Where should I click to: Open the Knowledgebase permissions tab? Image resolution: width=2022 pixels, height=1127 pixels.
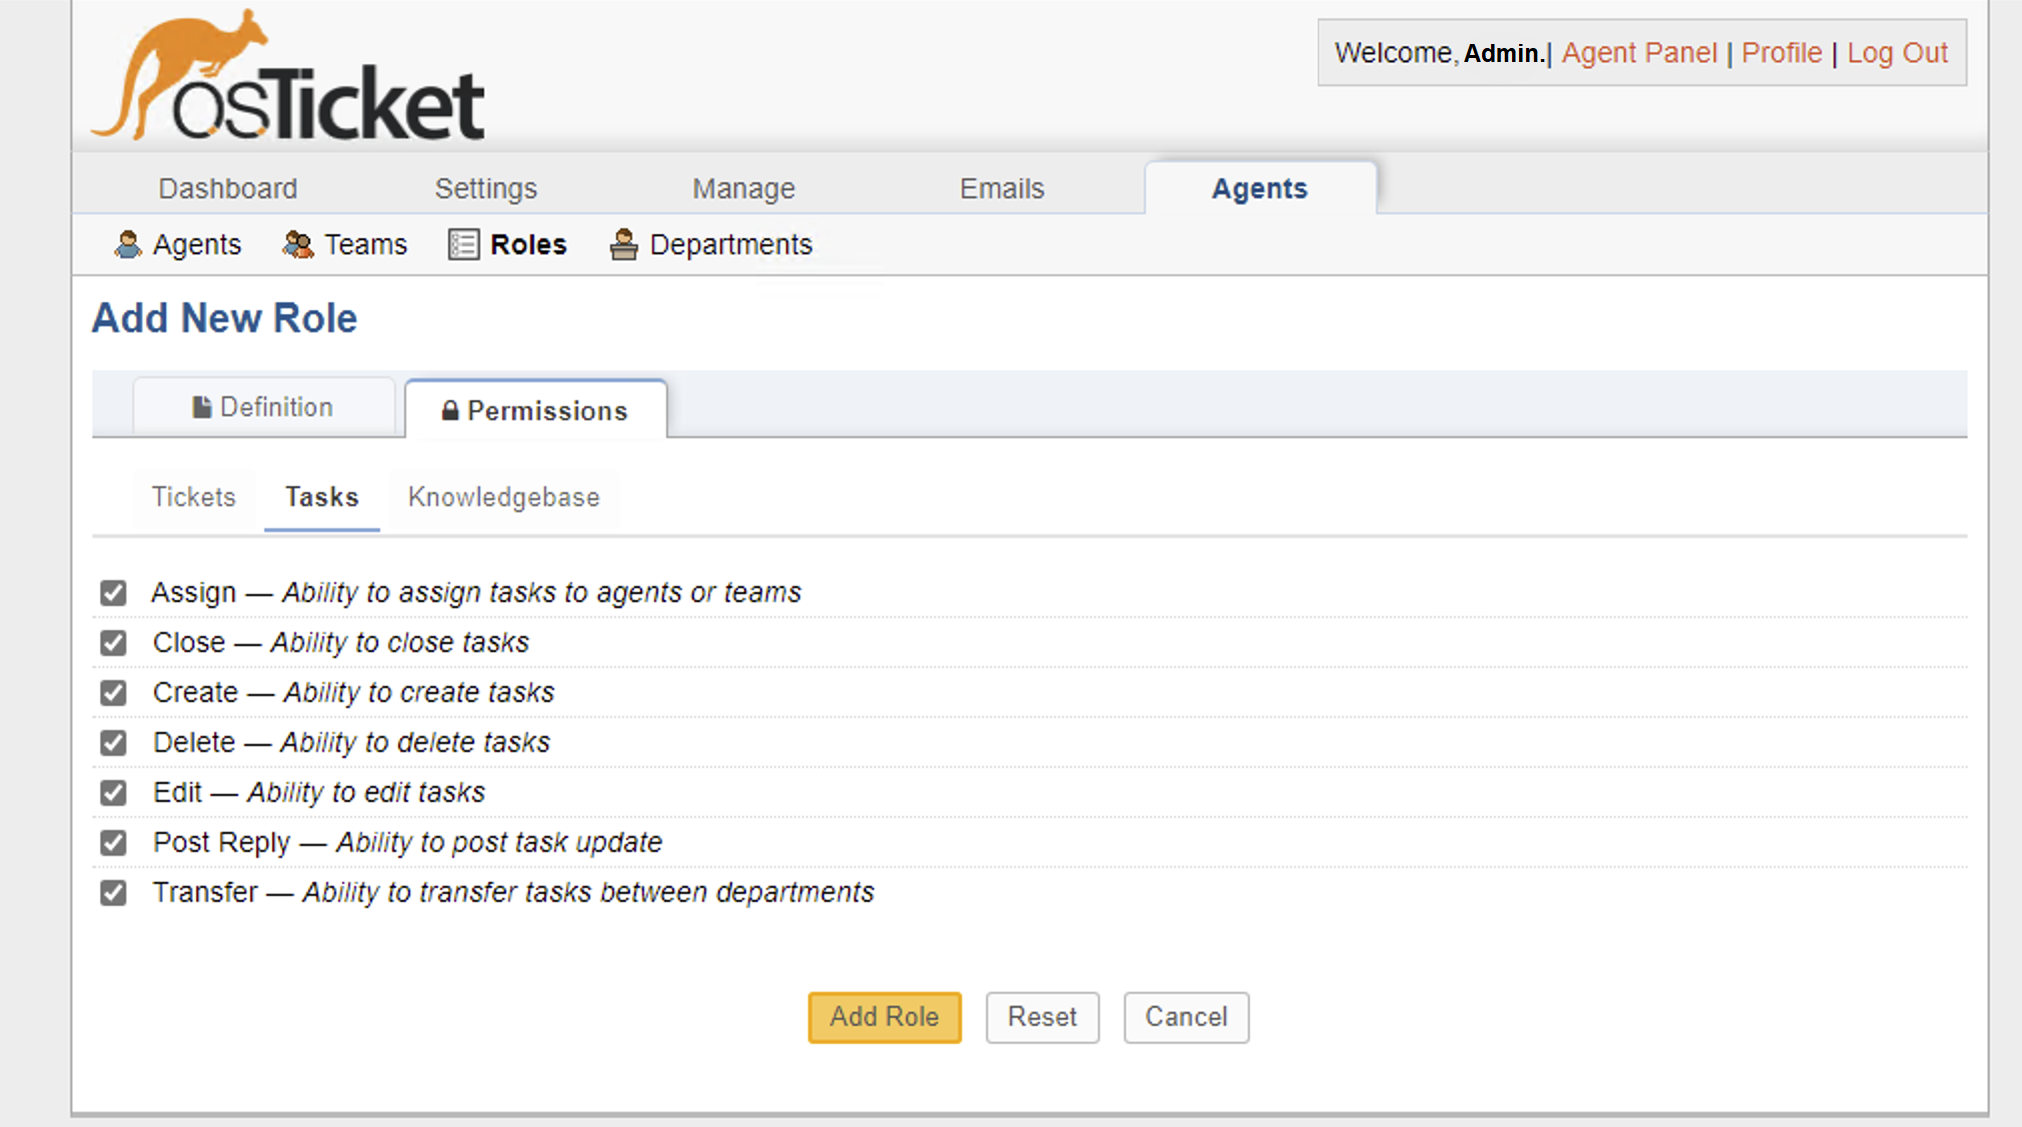pyautogui.click(x=503, y=497)
